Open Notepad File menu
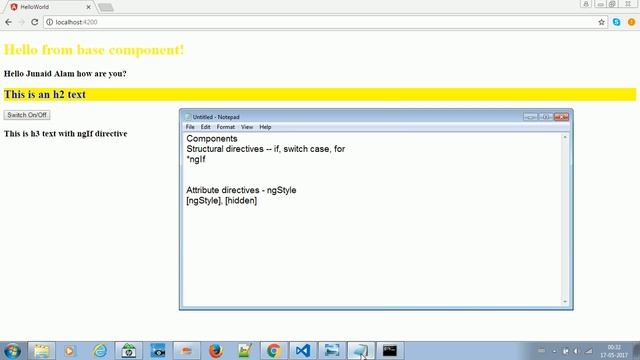Viewport: 640px width, 360px height. click(x=190, y=127)
